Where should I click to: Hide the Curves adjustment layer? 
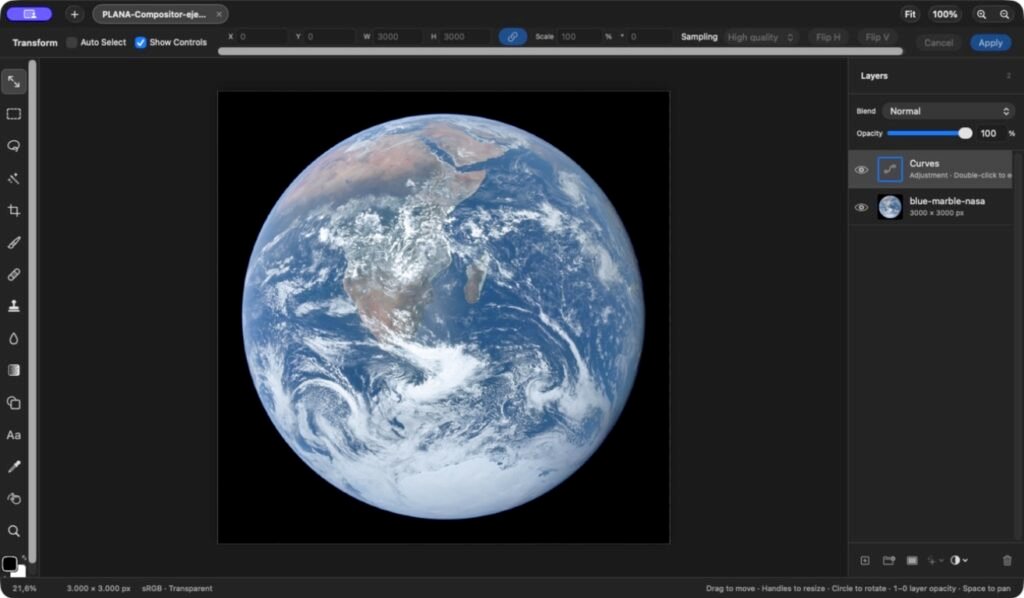point(861,170)
